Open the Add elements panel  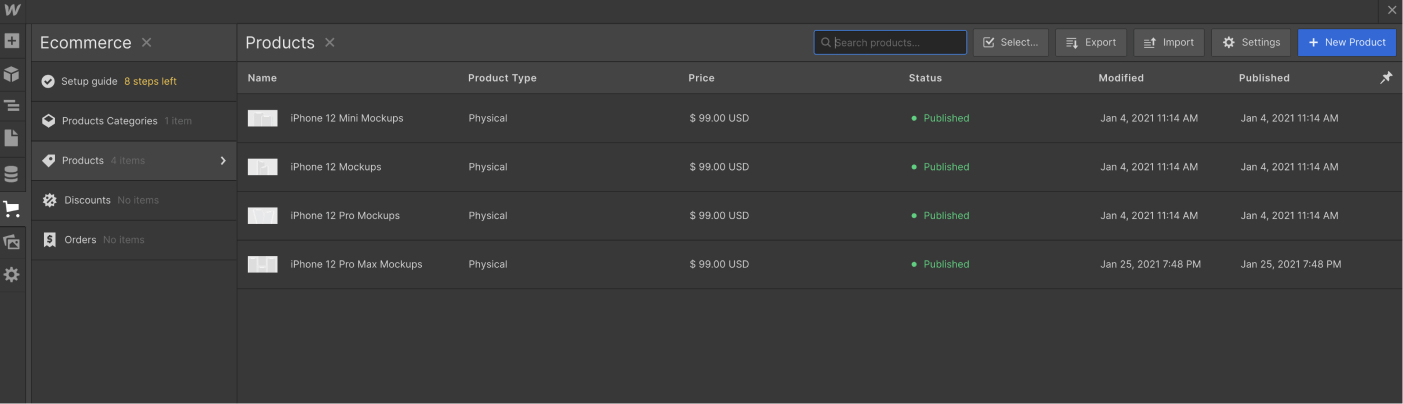(x=12, y=42)
